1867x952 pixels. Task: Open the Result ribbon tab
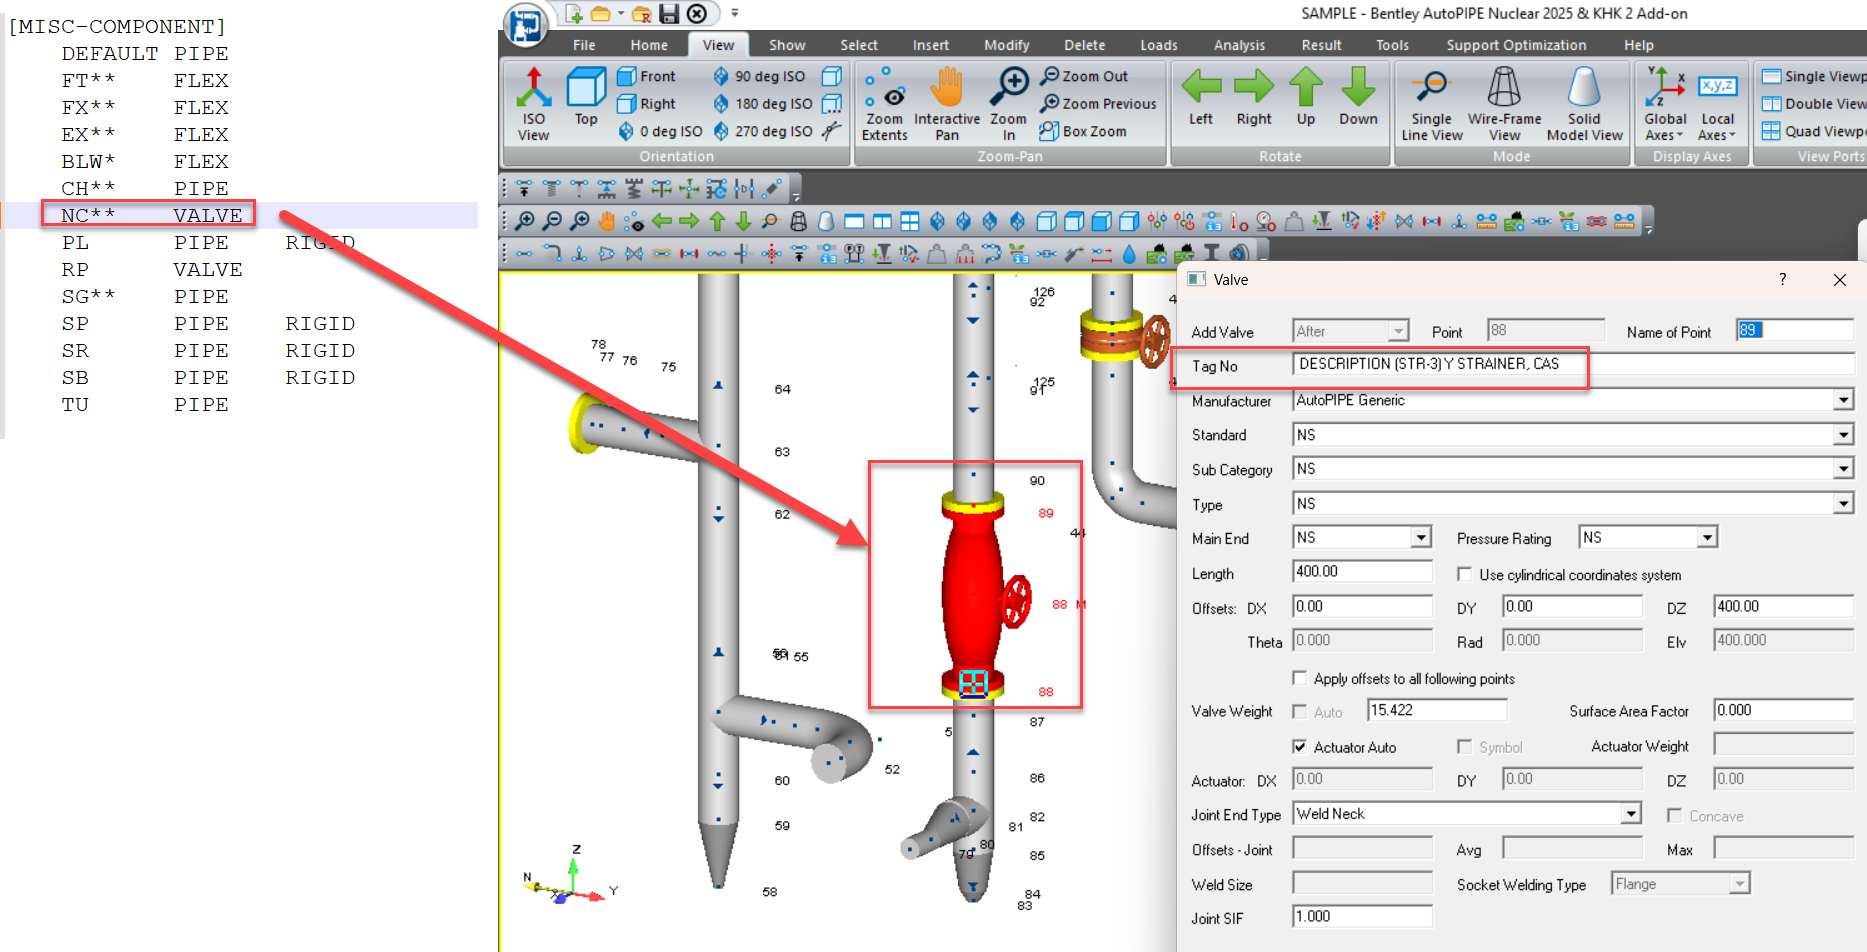coord(1321,45)
